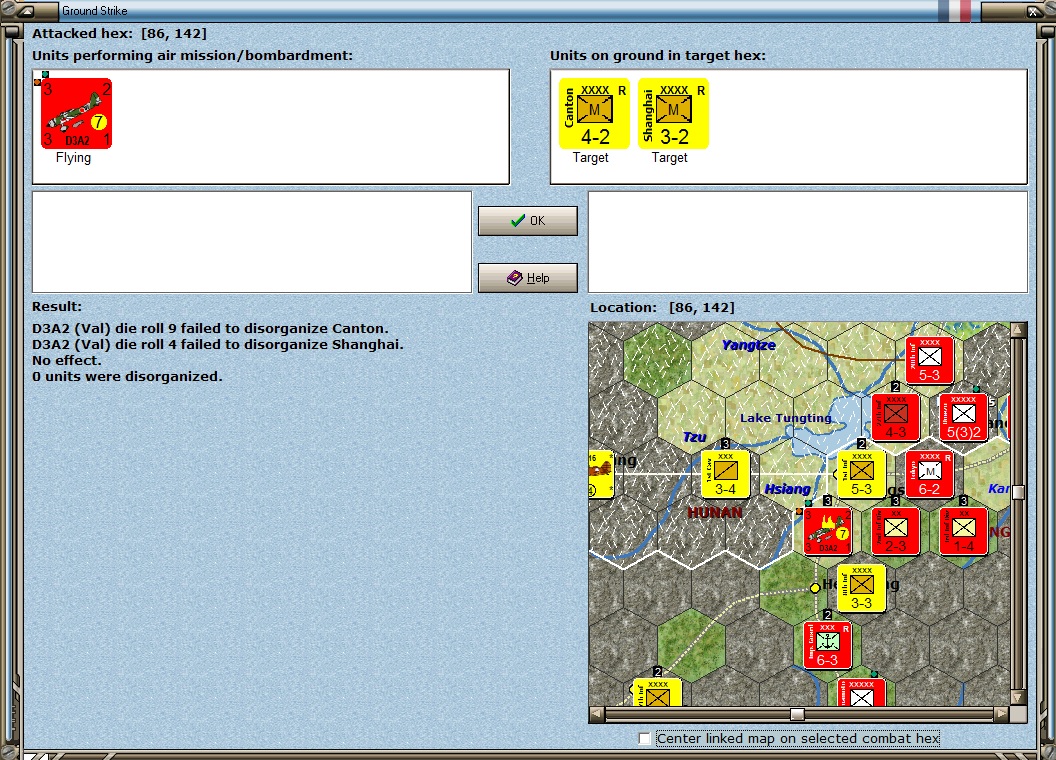
Task: Click the Shanghai die roll 4 result line
Action: coord(218,345)
